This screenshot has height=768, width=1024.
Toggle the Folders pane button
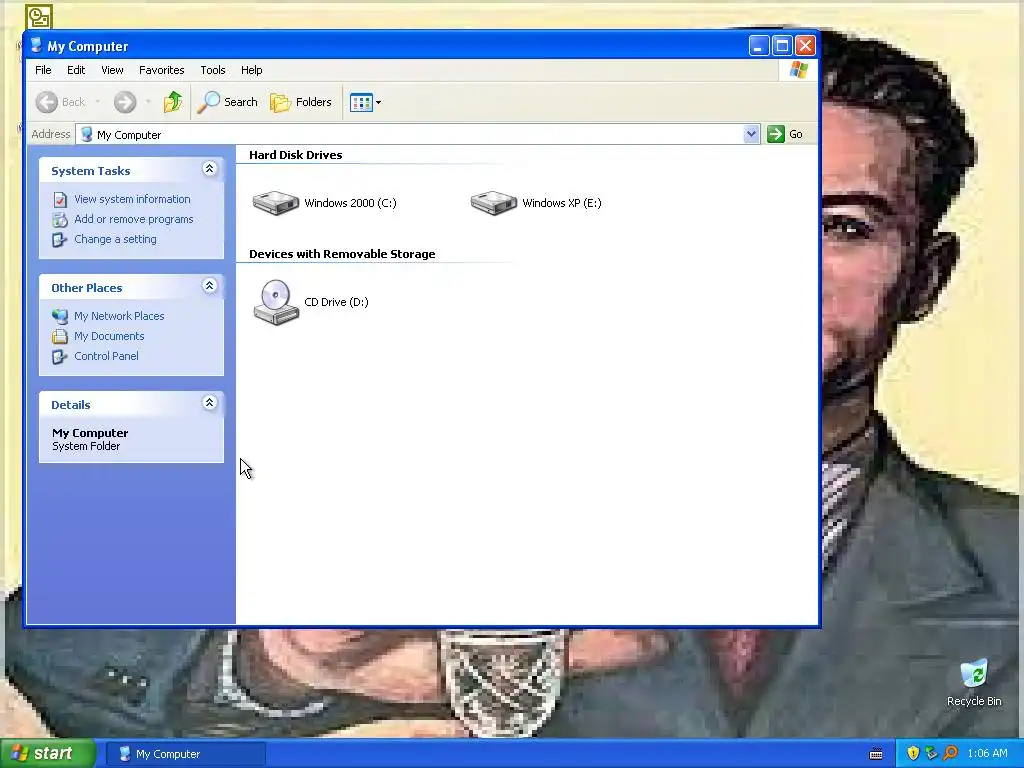pyautogui.click(x=301, y=102)
